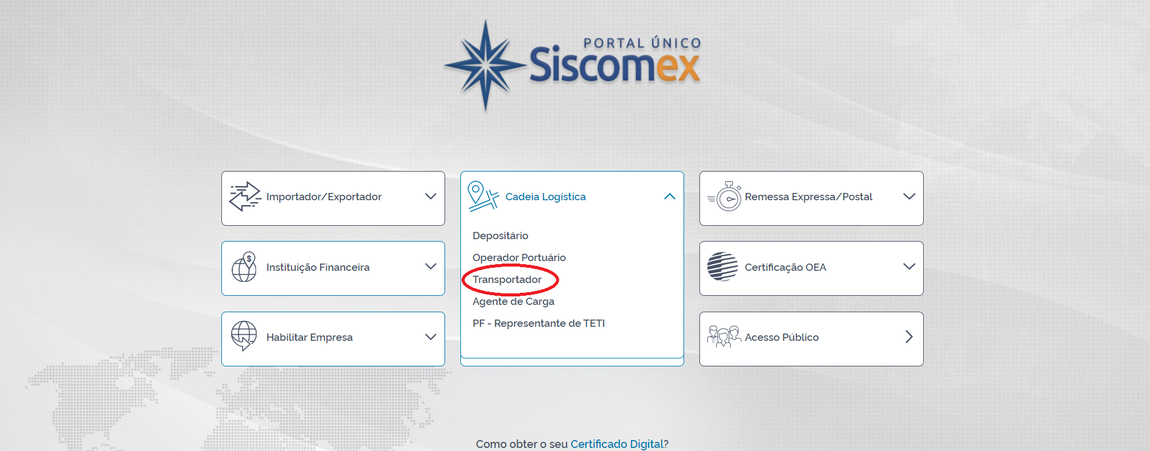Image resolution: width=1150 pixels, height=451 pixels.
Task: Click the Acesso Público label
Action: coord(782,337)
